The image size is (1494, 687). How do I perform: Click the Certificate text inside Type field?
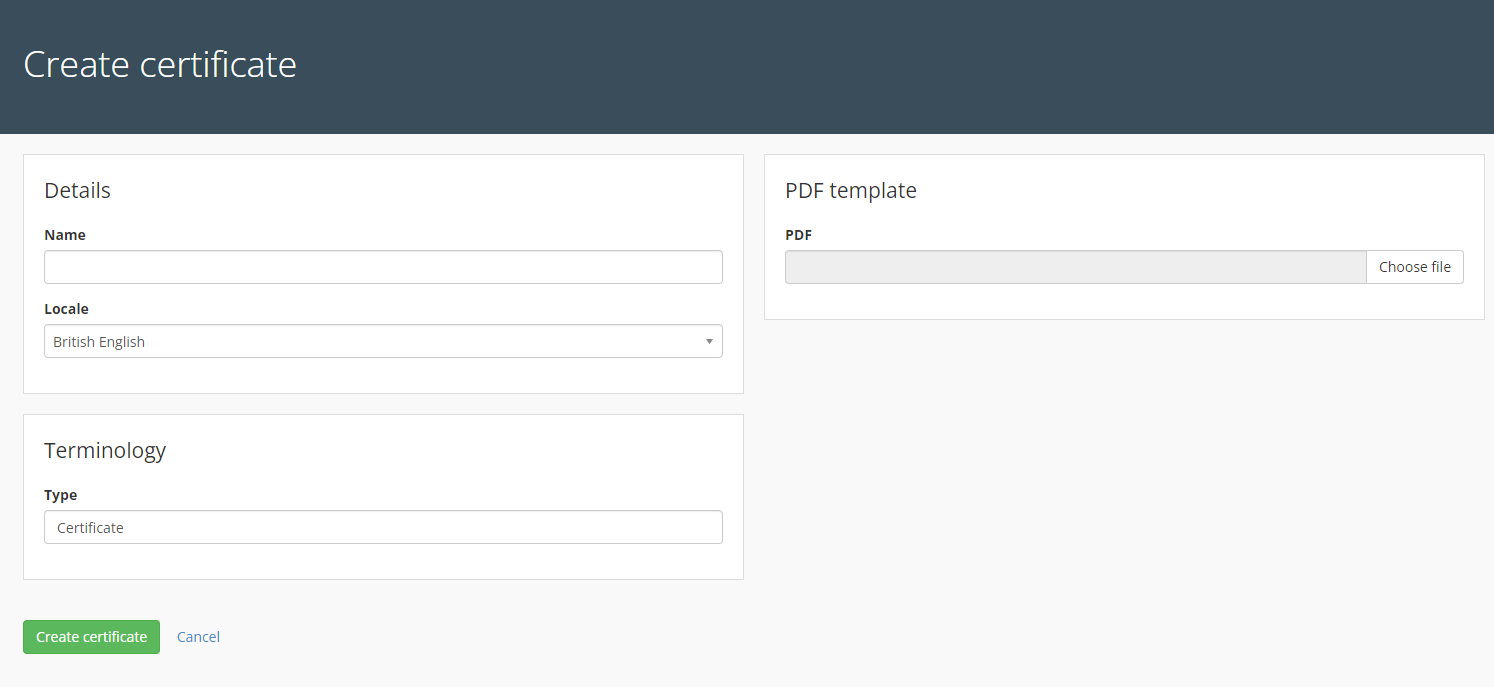(90, 528)
